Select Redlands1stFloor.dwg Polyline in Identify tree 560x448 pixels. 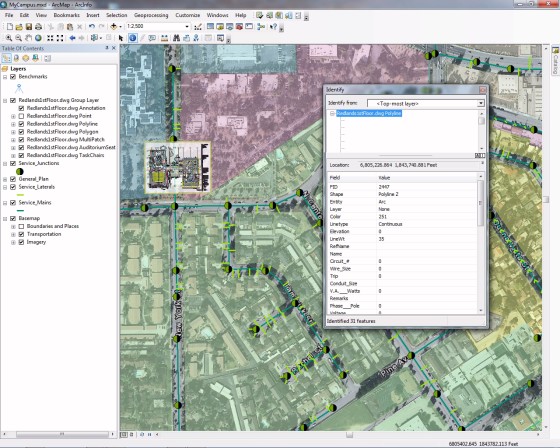369,113
